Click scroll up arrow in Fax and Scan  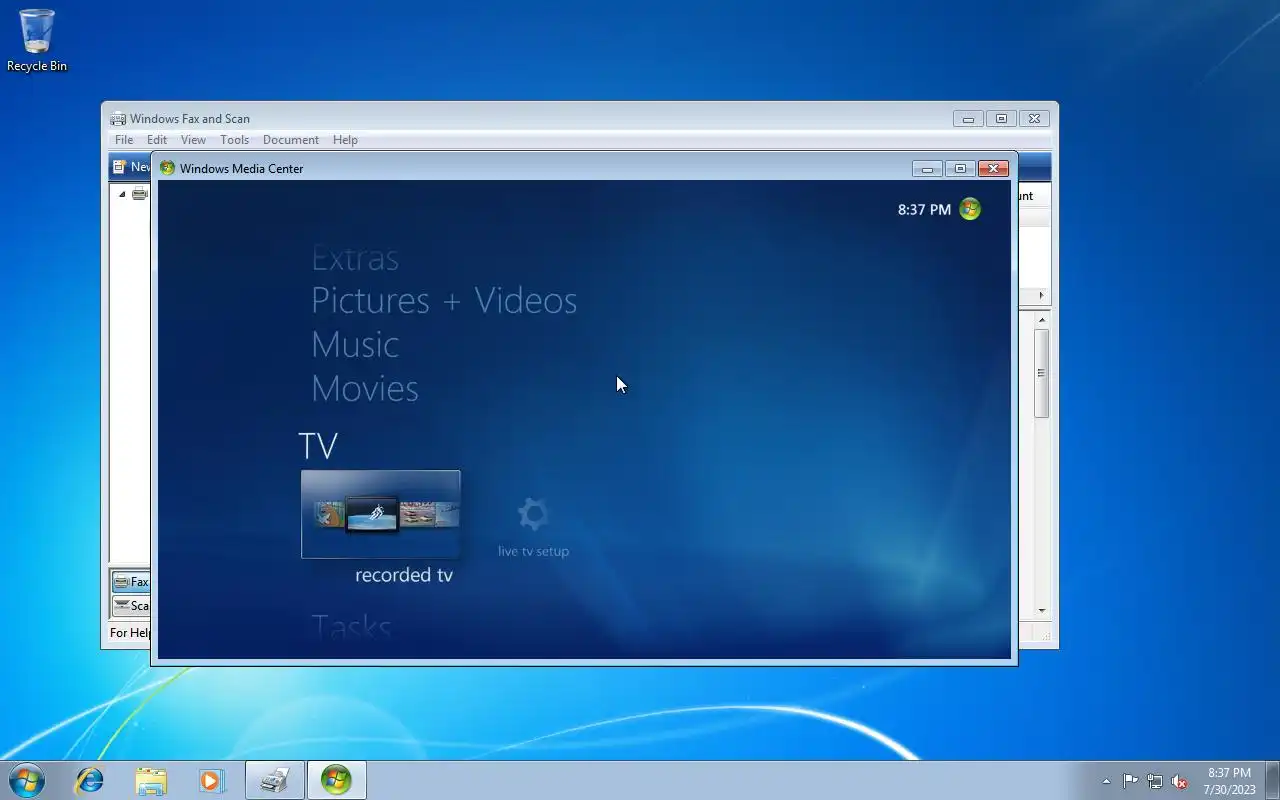[1042, 320]
